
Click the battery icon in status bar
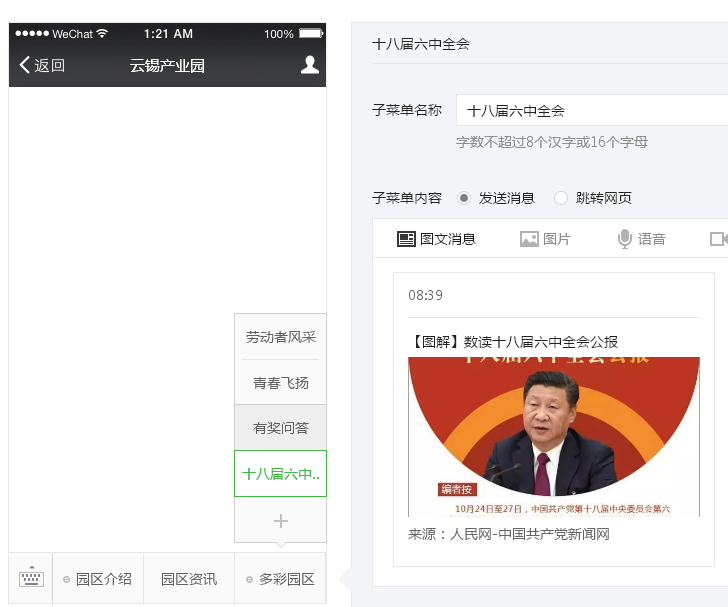click(x=311, y=33)
